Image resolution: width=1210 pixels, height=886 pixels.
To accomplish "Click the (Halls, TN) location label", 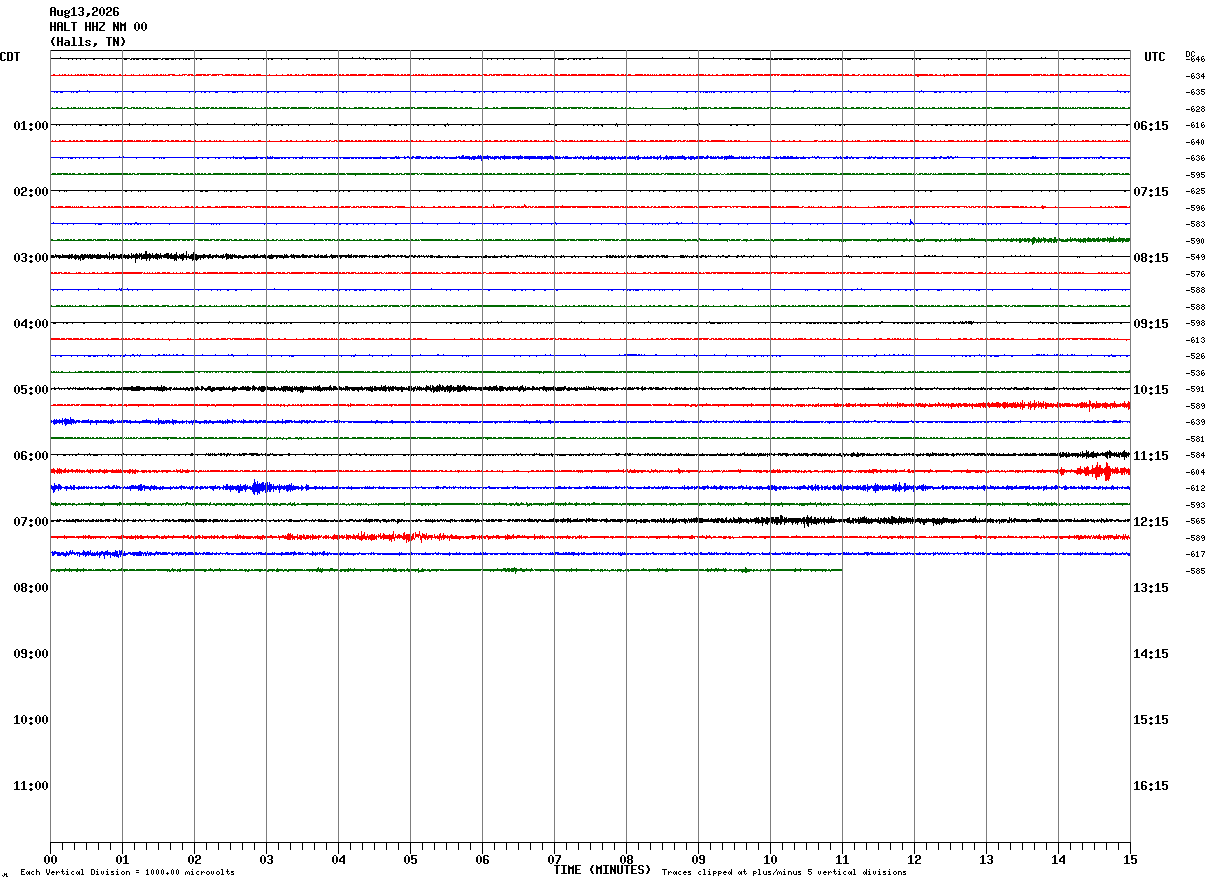I will click(x=88, y=42).
